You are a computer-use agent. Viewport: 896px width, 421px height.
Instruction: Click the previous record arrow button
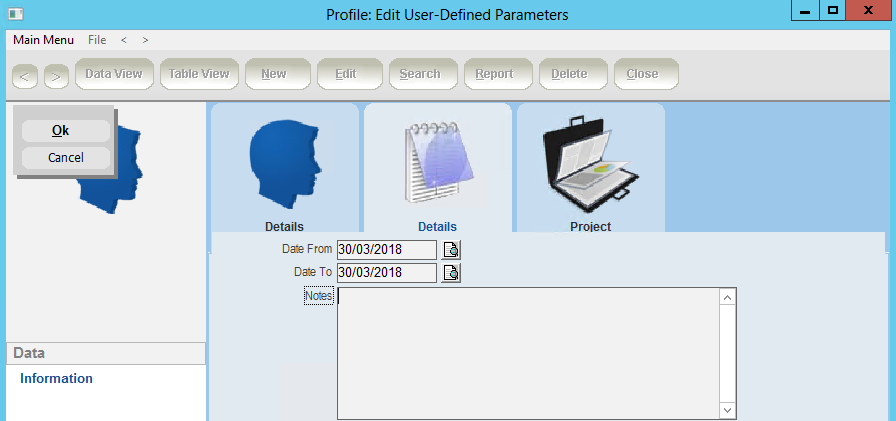click(26, 75)
